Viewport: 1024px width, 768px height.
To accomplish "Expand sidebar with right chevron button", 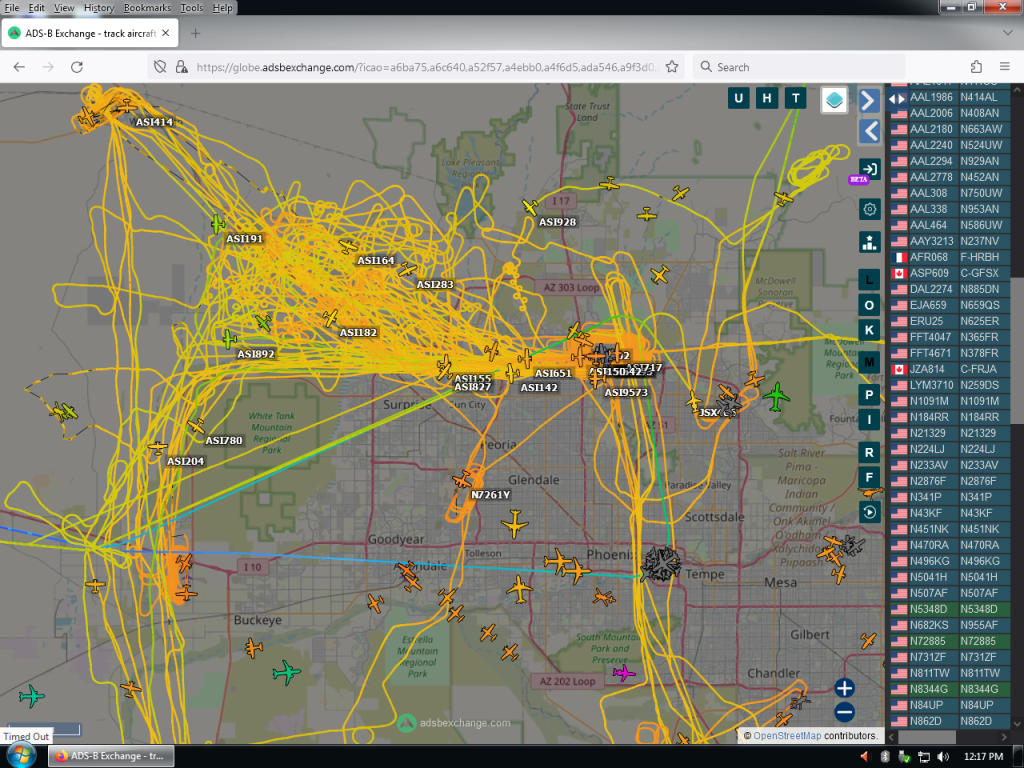I will [x=869, y=101].
